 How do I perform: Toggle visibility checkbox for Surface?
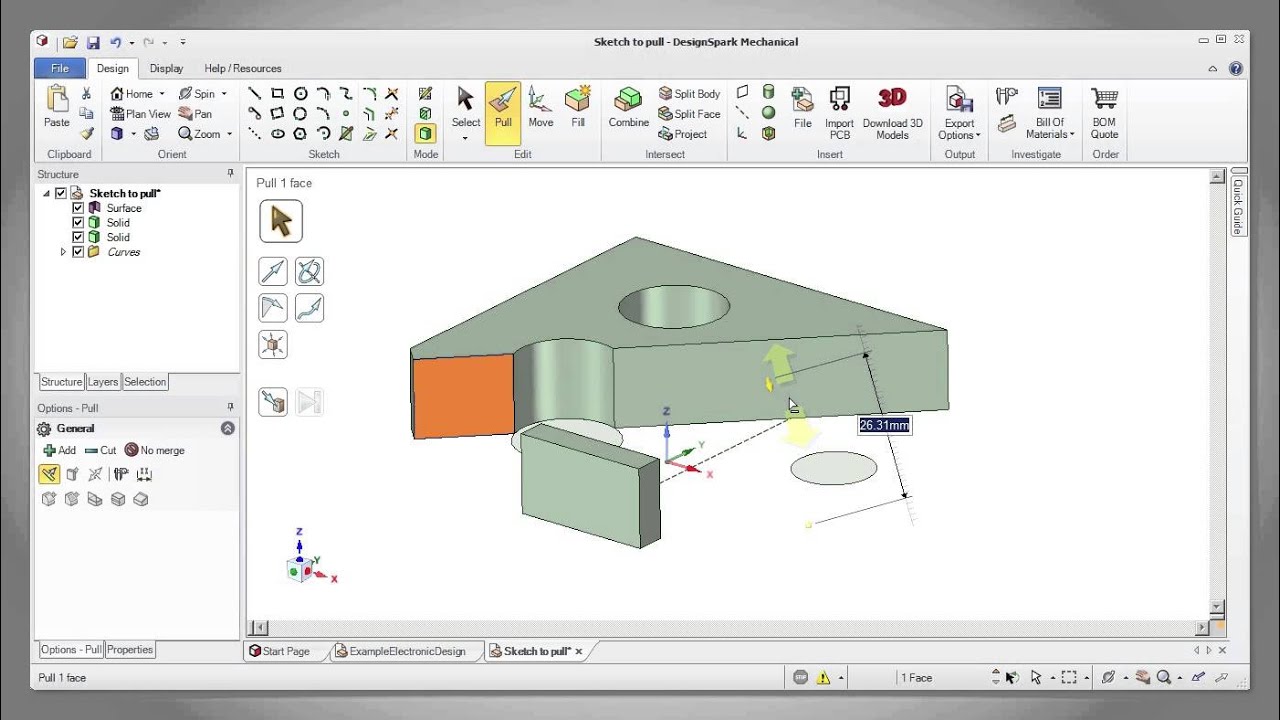[77, 208]
